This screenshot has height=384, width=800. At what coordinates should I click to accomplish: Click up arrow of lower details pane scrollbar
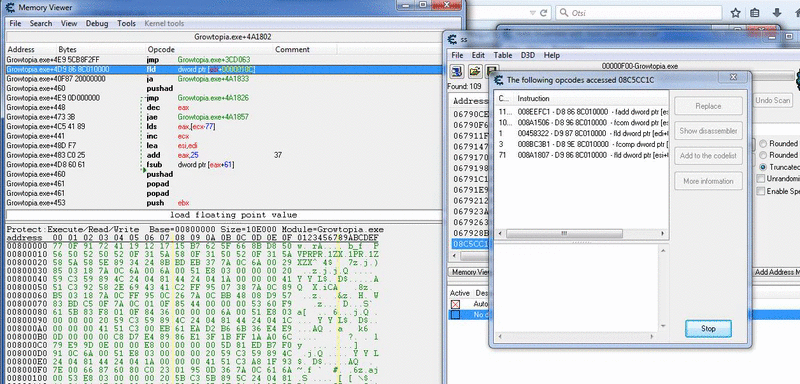(x=663, y=250)
